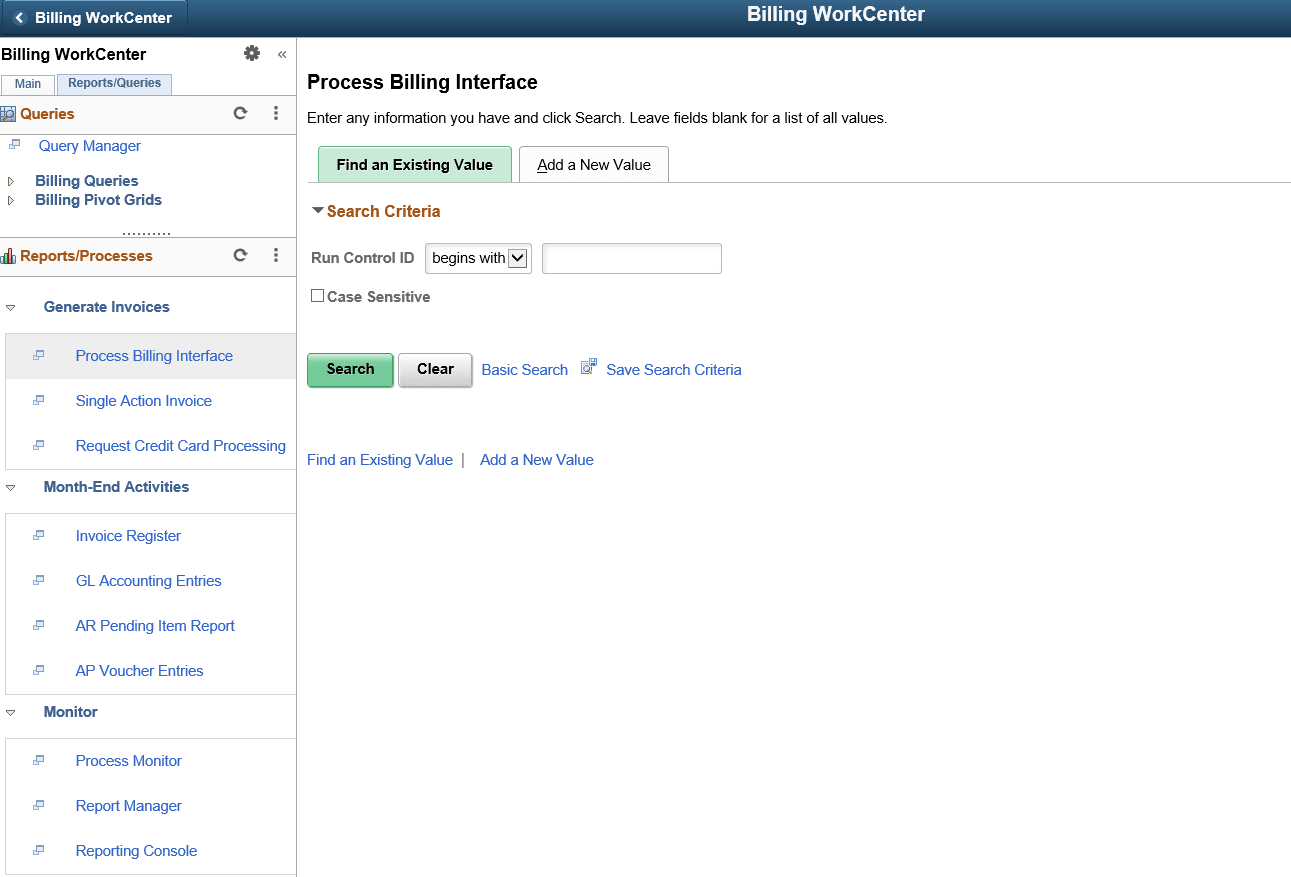
Task: Refresh the Reports/Processes pagelet
Action: 240,256
